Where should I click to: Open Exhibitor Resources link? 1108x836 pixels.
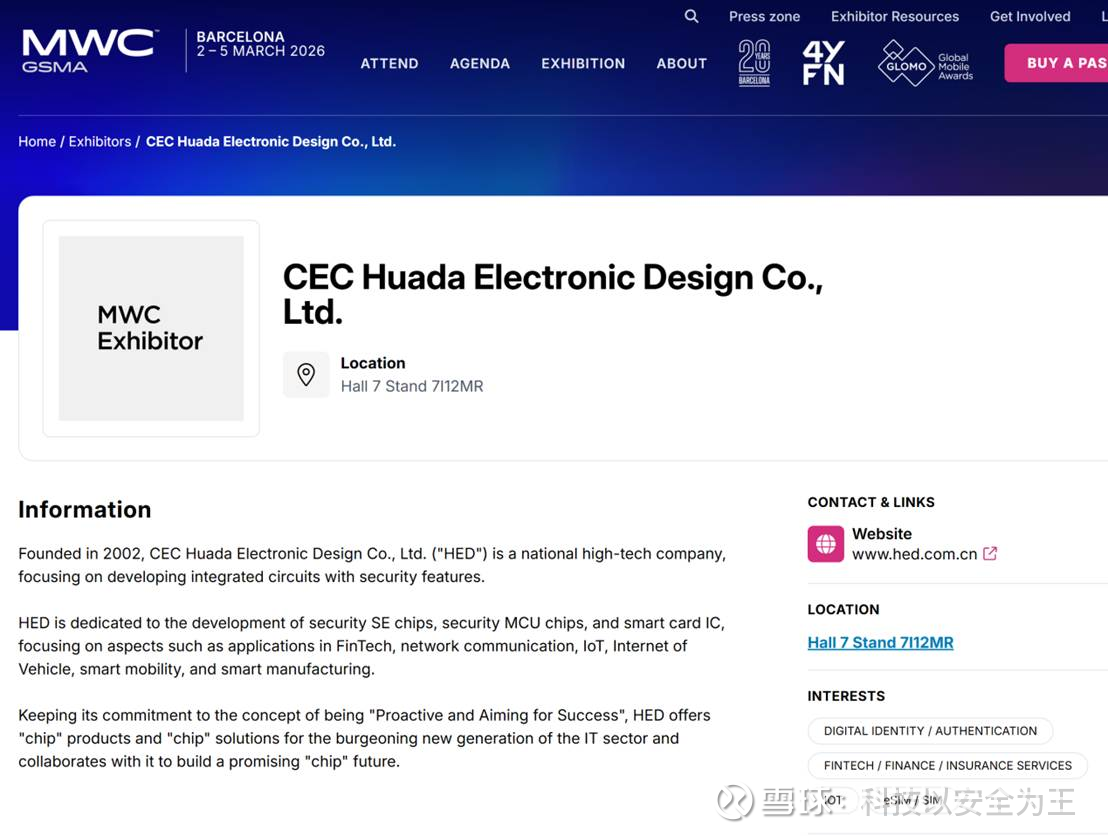click(x=895, y=16)
